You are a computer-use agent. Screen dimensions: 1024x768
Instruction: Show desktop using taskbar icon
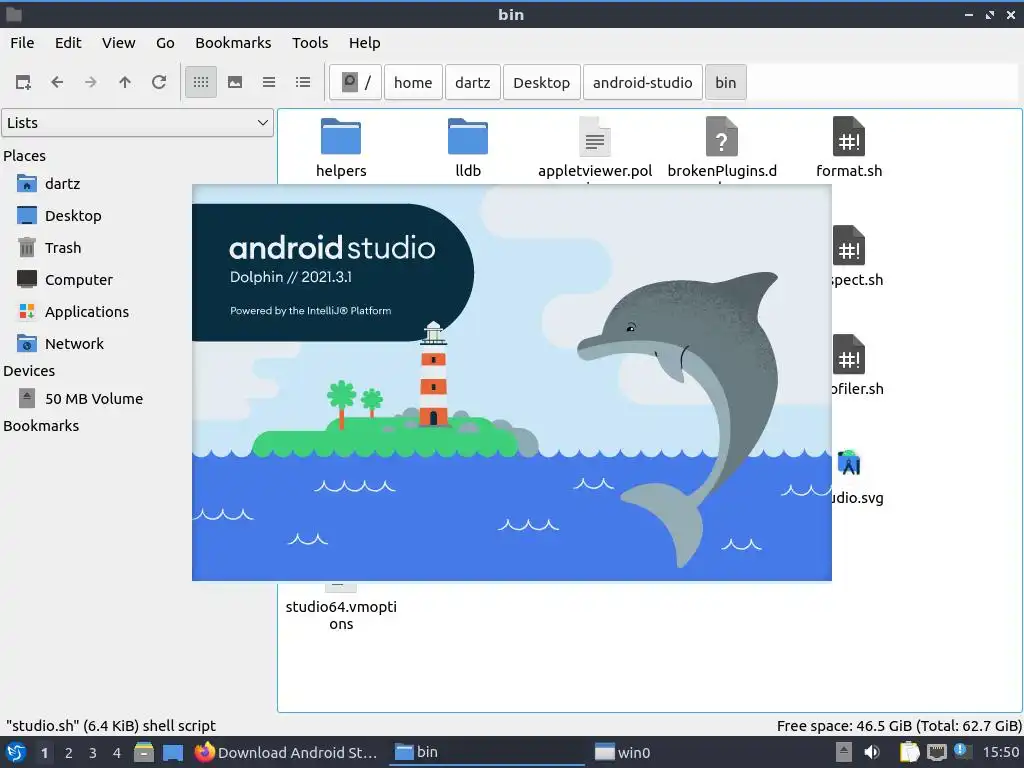173,753
